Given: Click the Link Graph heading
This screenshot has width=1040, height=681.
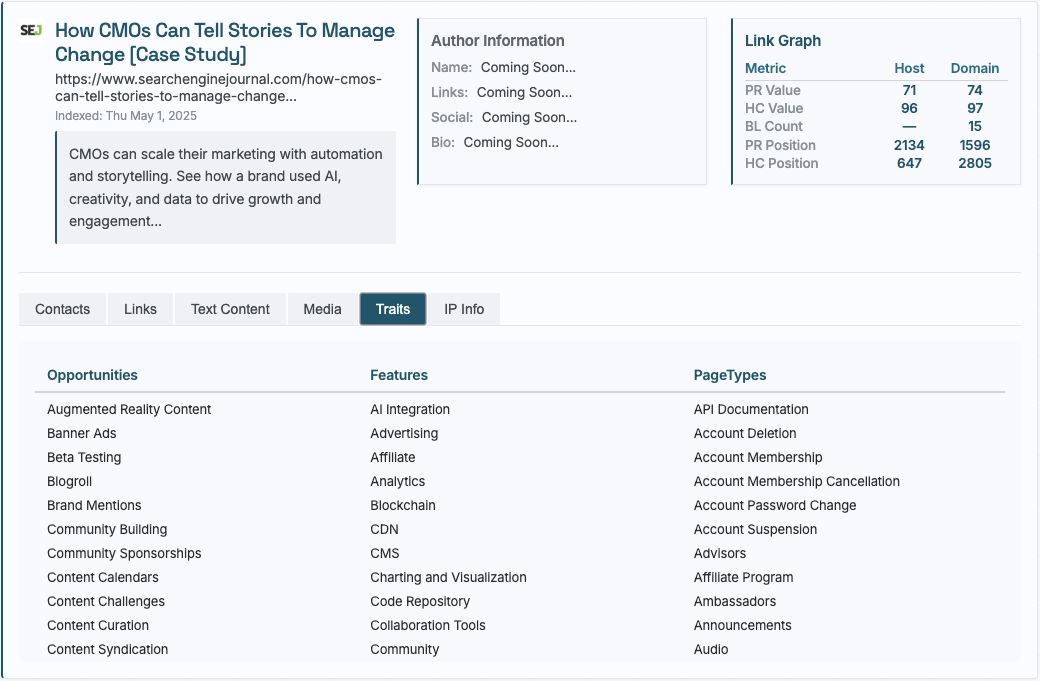Looking at the screenshot, I should [x=783, y=41].
